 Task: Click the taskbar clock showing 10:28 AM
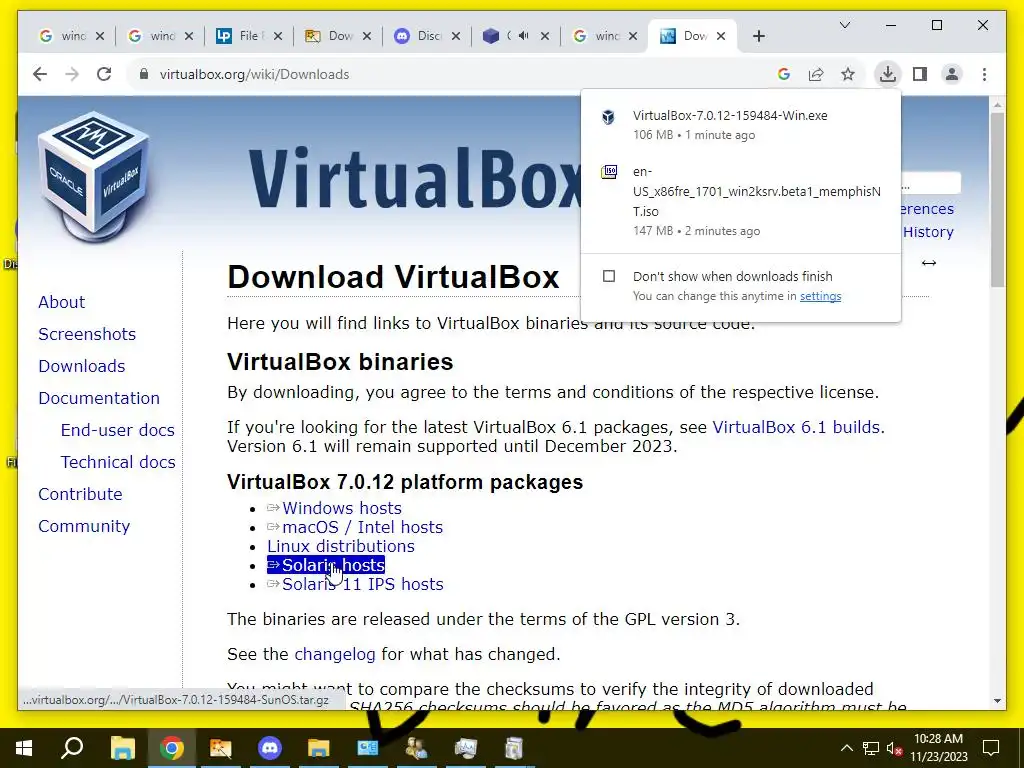(938, 748)
